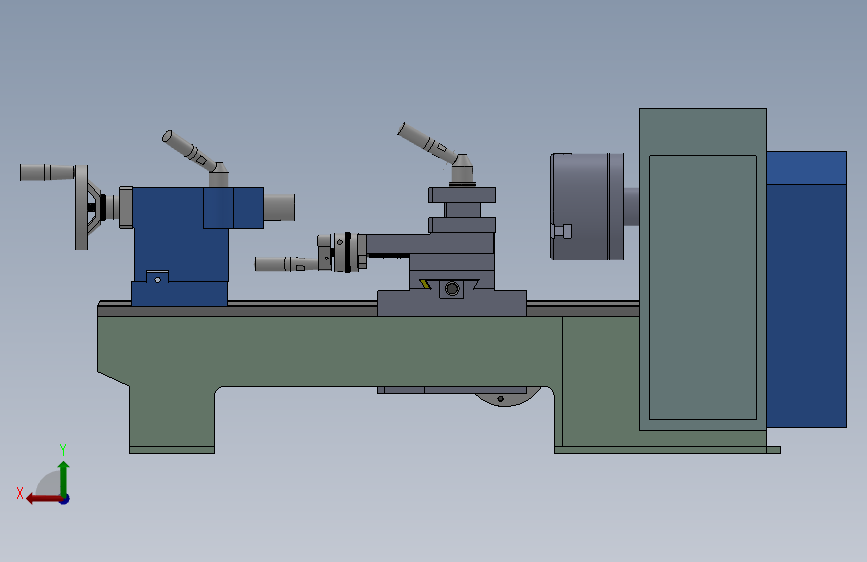Screen dimensions: 867x562
Task: Select the yellow marker on the cross slide
Action: tap(425, 284)
